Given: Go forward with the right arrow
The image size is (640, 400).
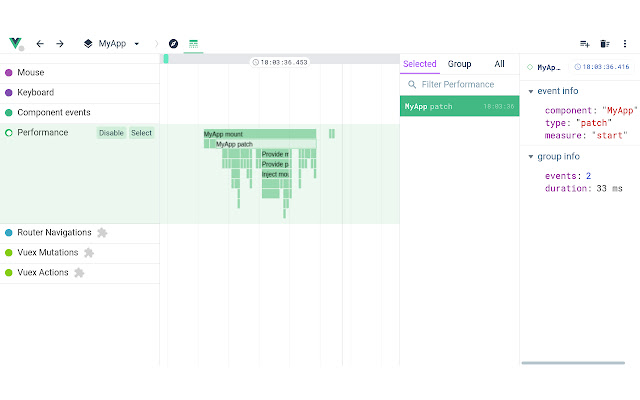Looking at the screenshot, I should tap(60, 44).
